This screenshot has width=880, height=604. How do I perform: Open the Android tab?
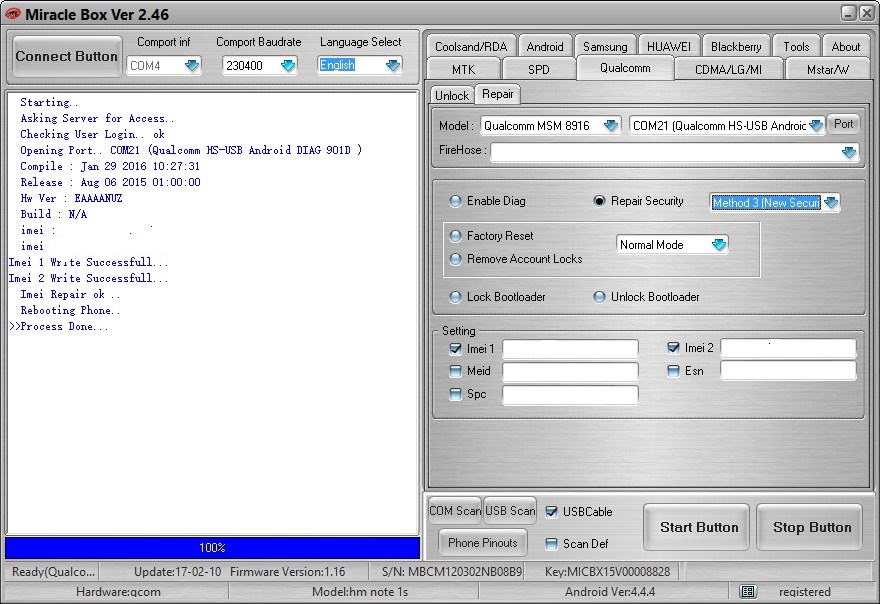[x=544, y=47]
